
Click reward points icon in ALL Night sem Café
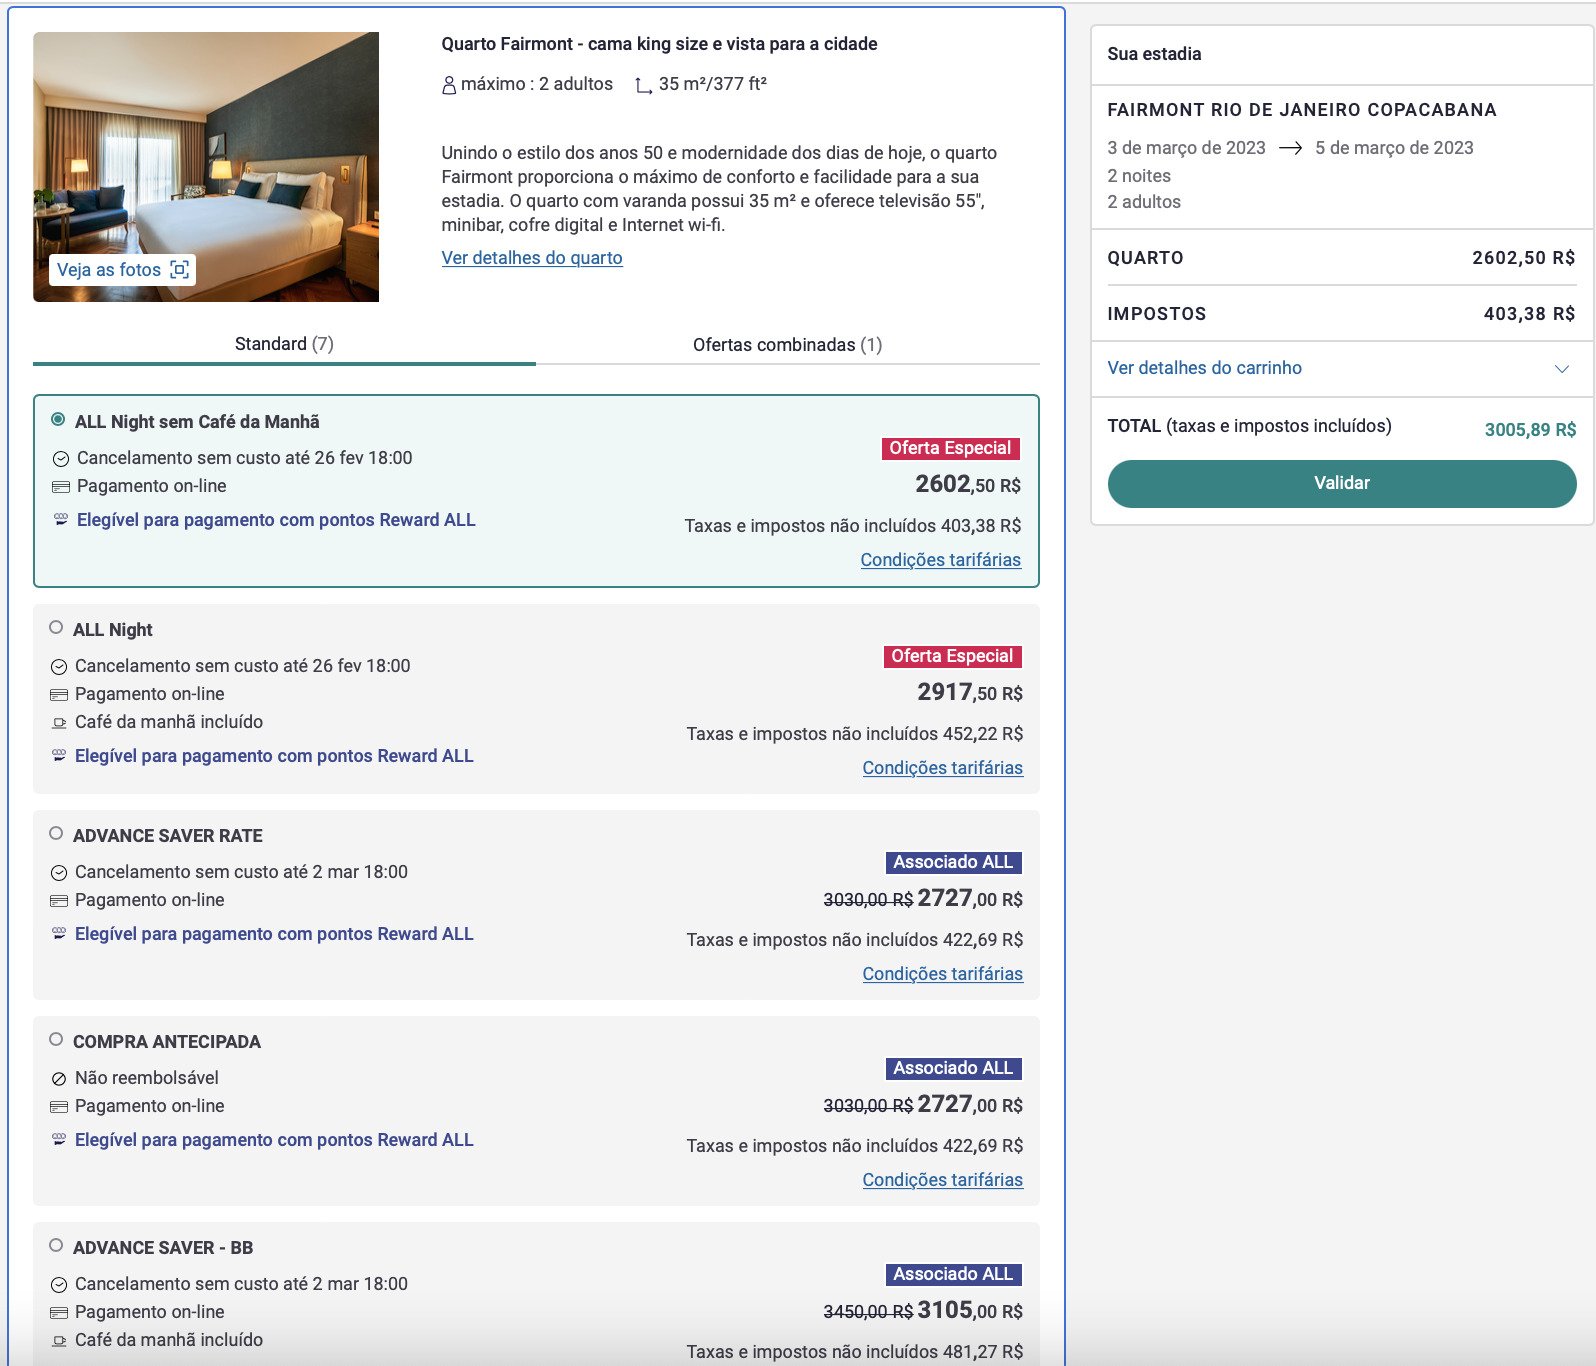point(61,520)
